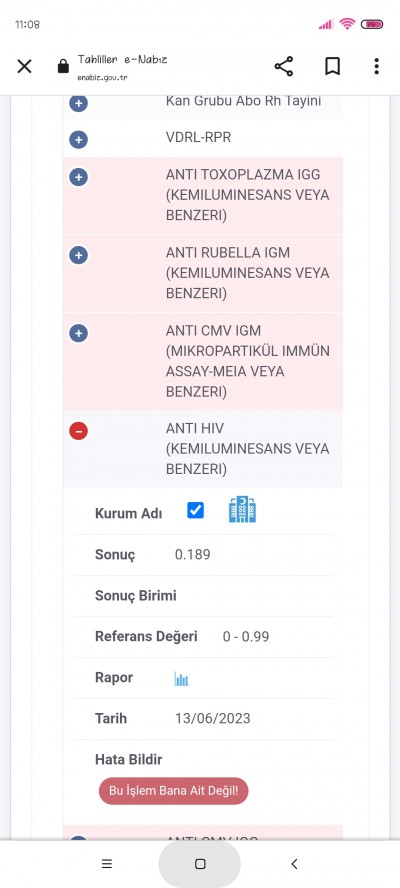This screenshot has width=400, height=888.
Task: Open recent apps via hamburger nav icon
Action: (x=107, y=864)
